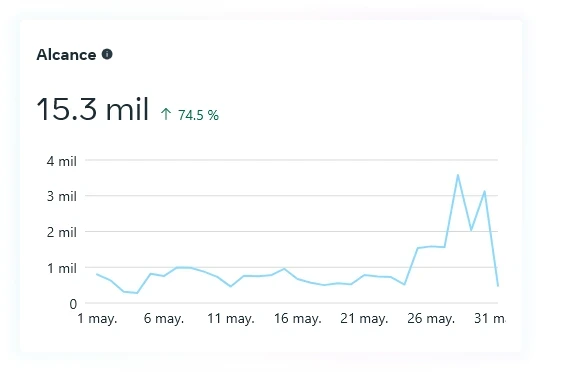Click the 1 mil axis label
The height and width of the screenshot is (392, 562).
click(62, 268)
